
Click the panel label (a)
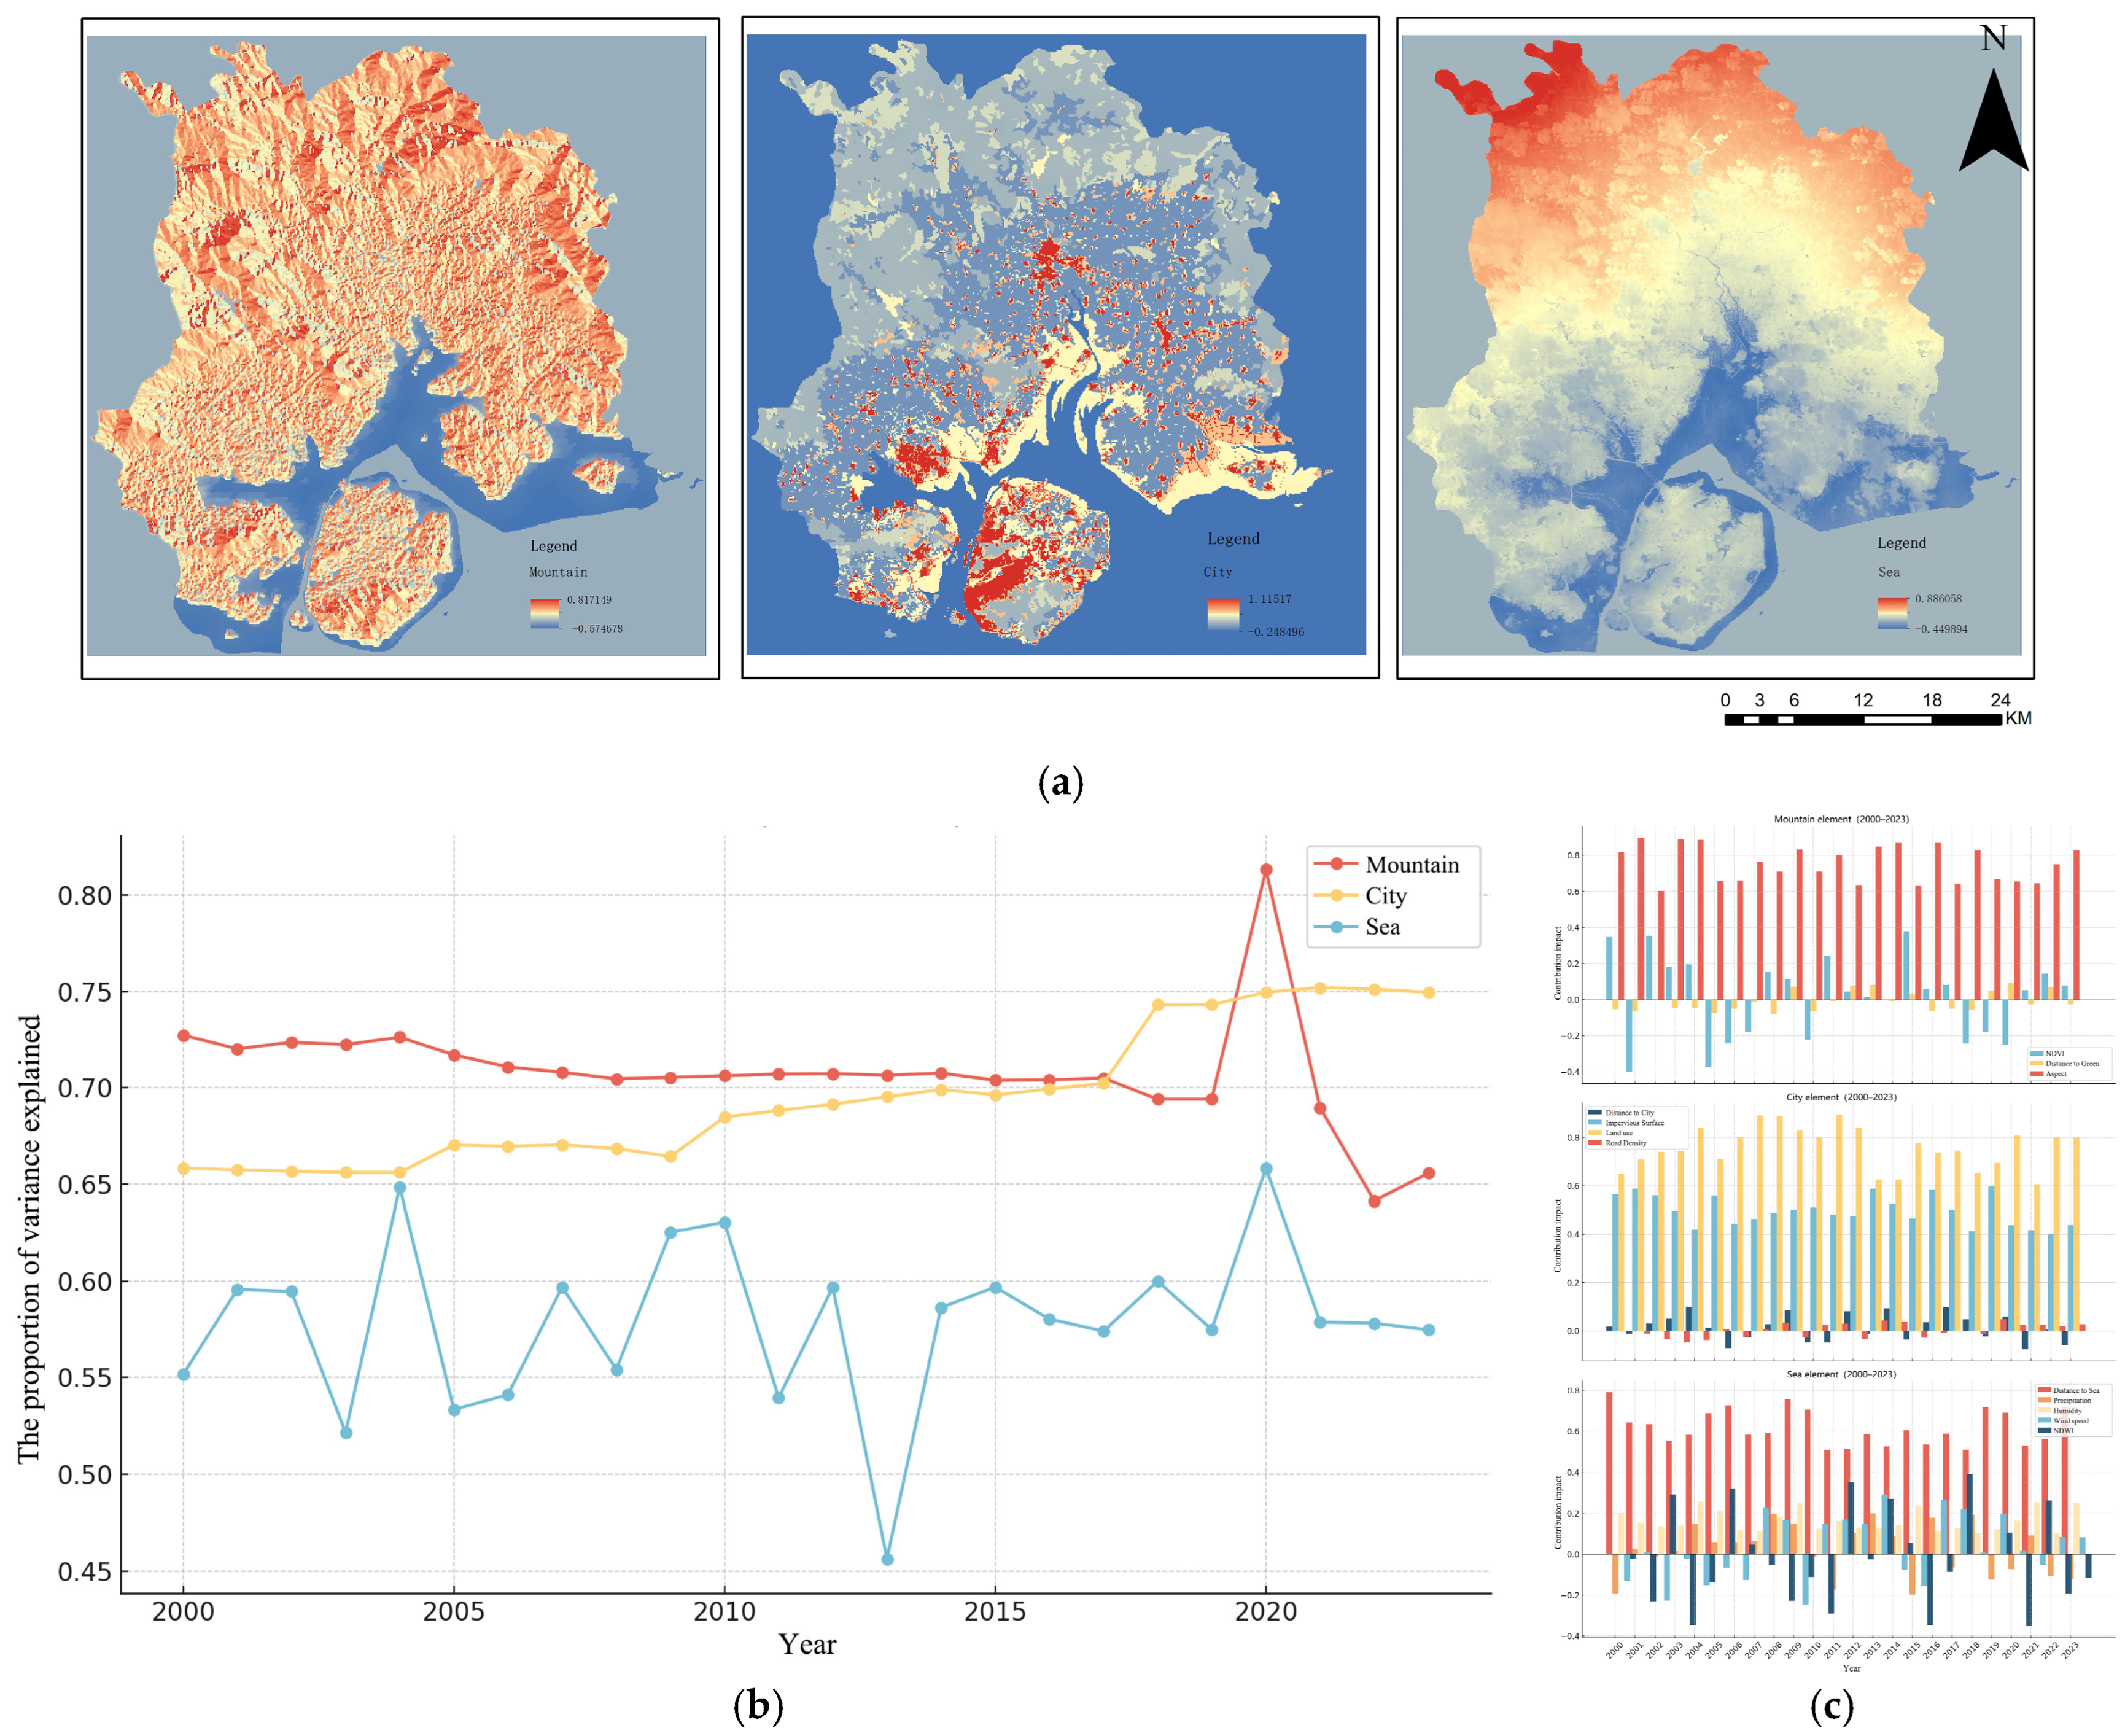(x=1061, y=782)
